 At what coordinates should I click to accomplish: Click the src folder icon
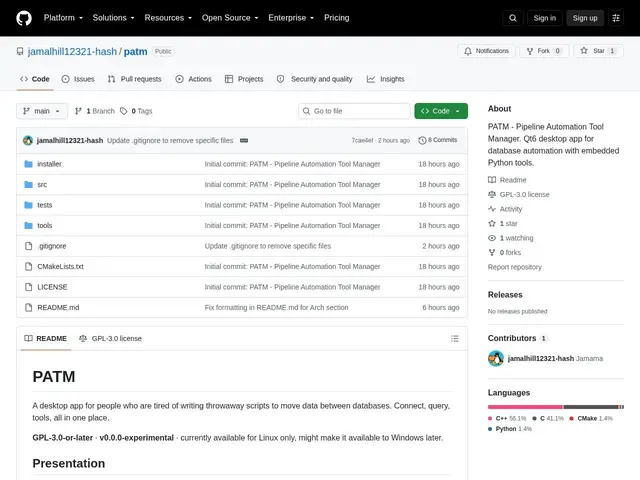28,184
